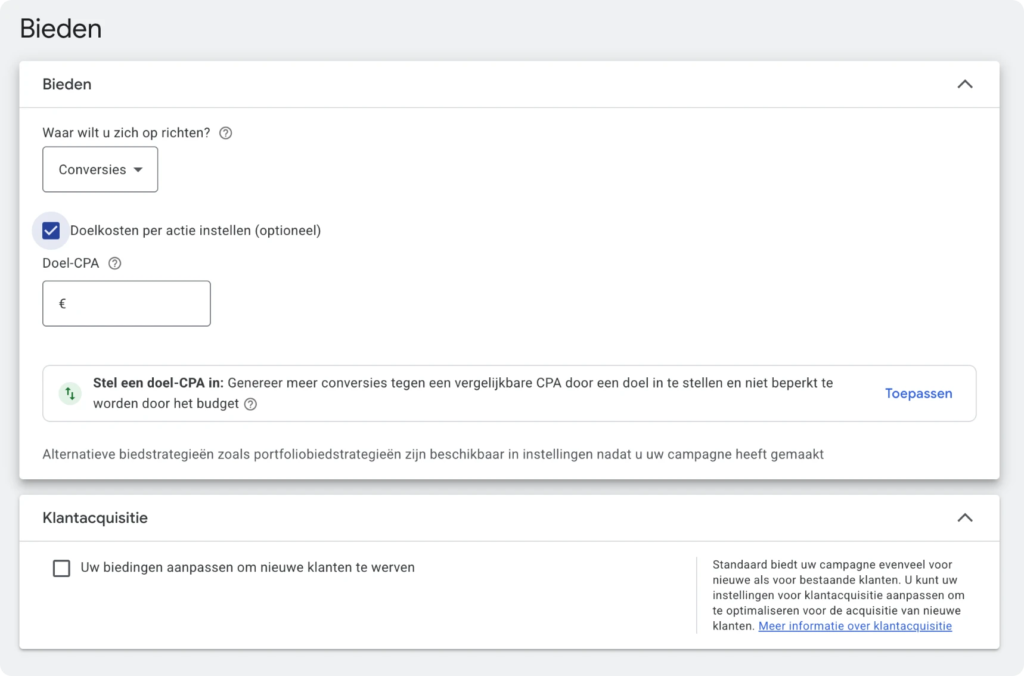
Task: Collapse the Klantacquisitie section chevron
Action: tap(965, 518)
